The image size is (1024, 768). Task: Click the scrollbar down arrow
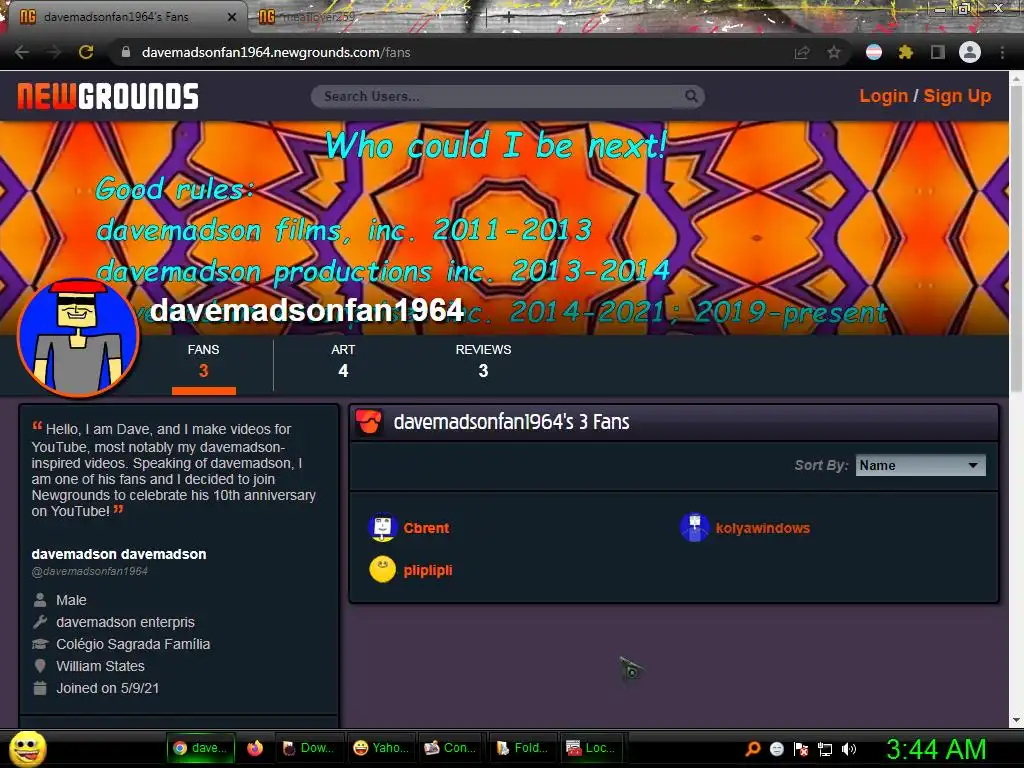pyautogui.click(x=1016, y=720)
